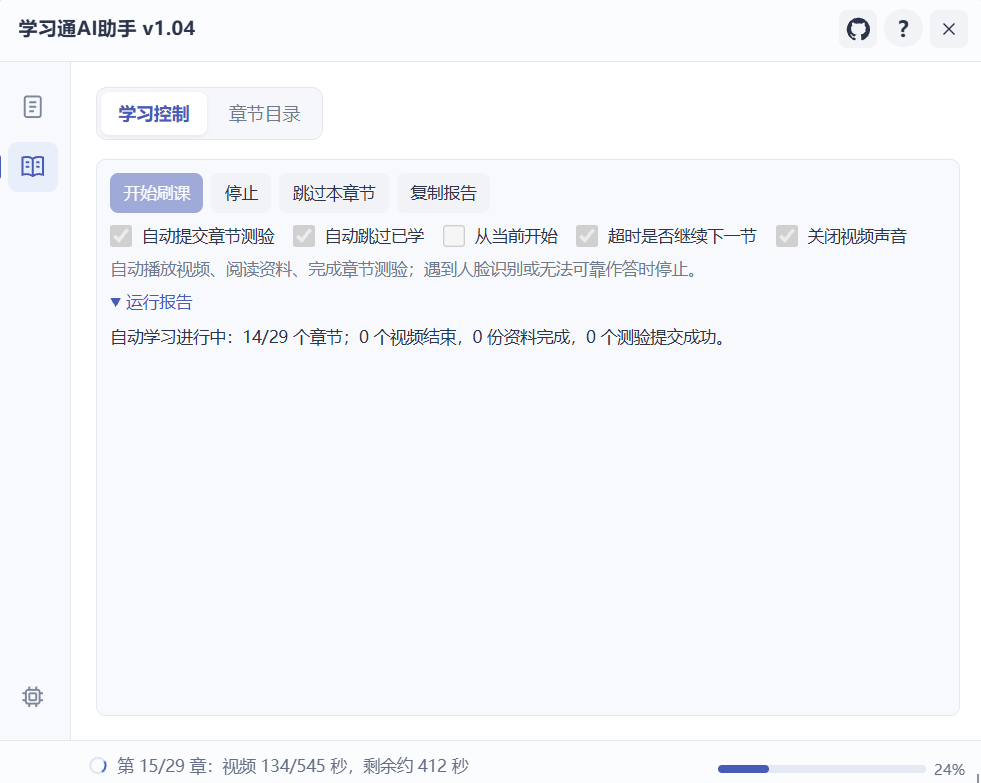
Task: Open the document page sidebar icon
Action: (x=33, y=107)
